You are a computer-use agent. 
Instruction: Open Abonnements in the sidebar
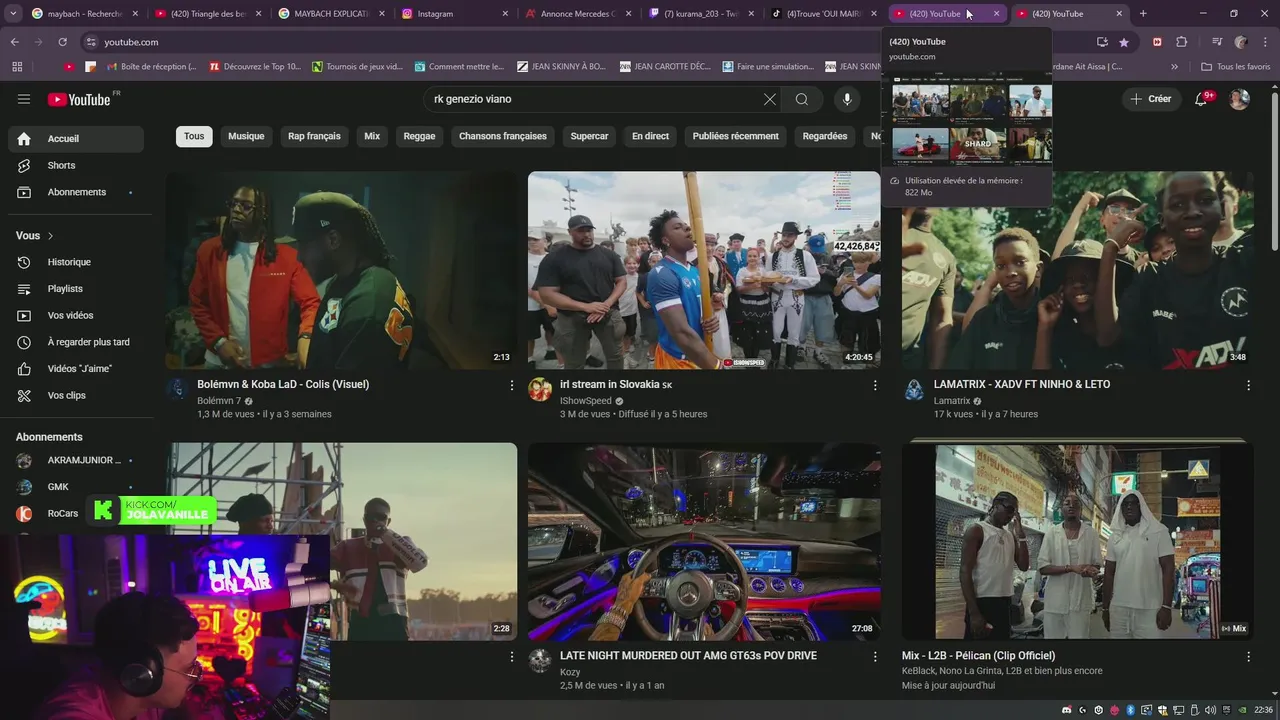pos(76,192)
